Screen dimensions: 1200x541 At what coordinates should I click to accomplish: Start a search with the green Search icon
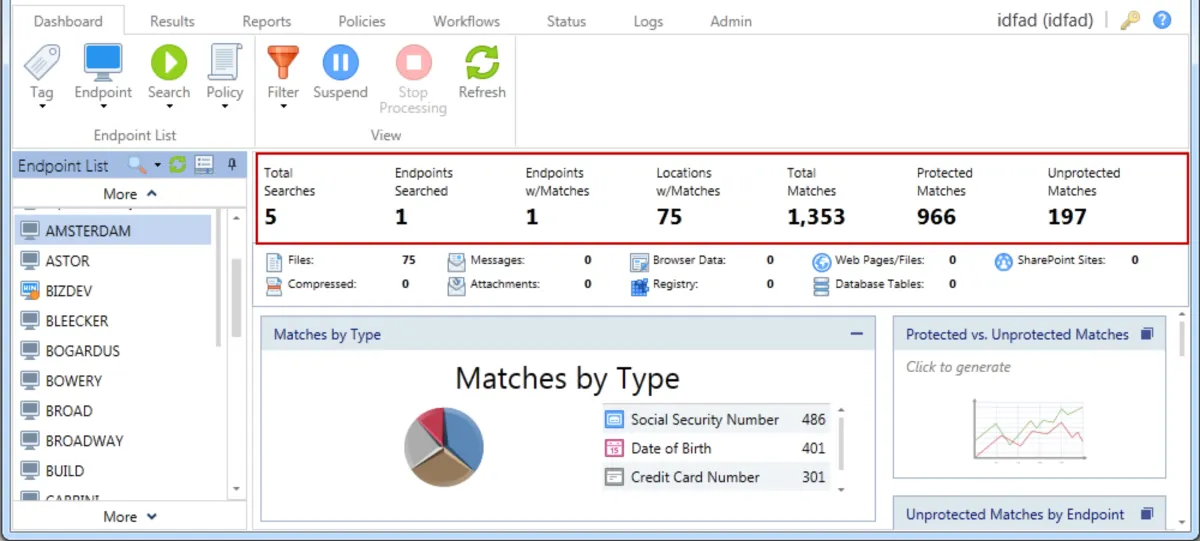(x=169, y=62)
